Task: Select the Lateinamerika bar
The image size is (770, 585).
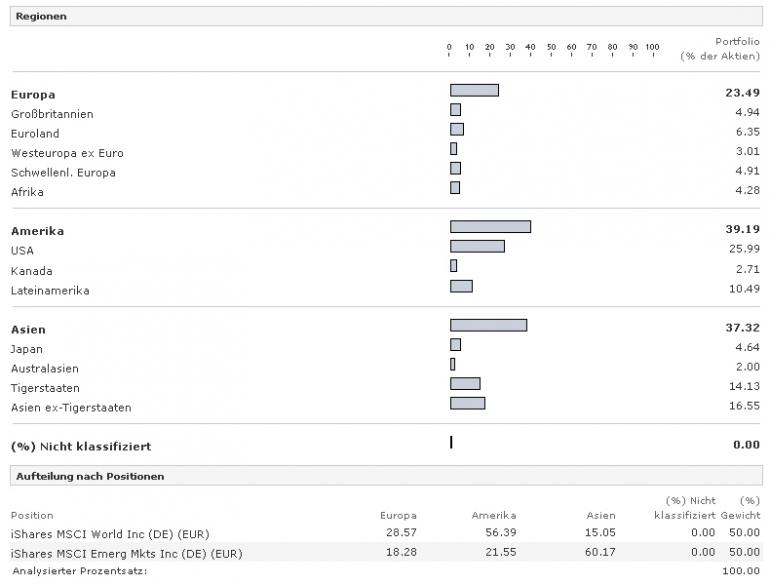Action: click(461, 286)
